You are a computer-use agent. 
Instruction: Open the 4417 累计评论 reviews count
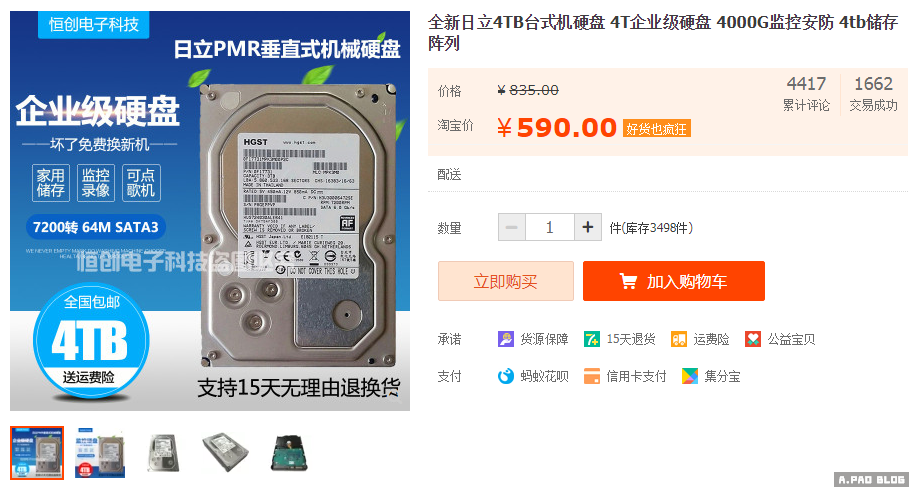coord(806,93)
